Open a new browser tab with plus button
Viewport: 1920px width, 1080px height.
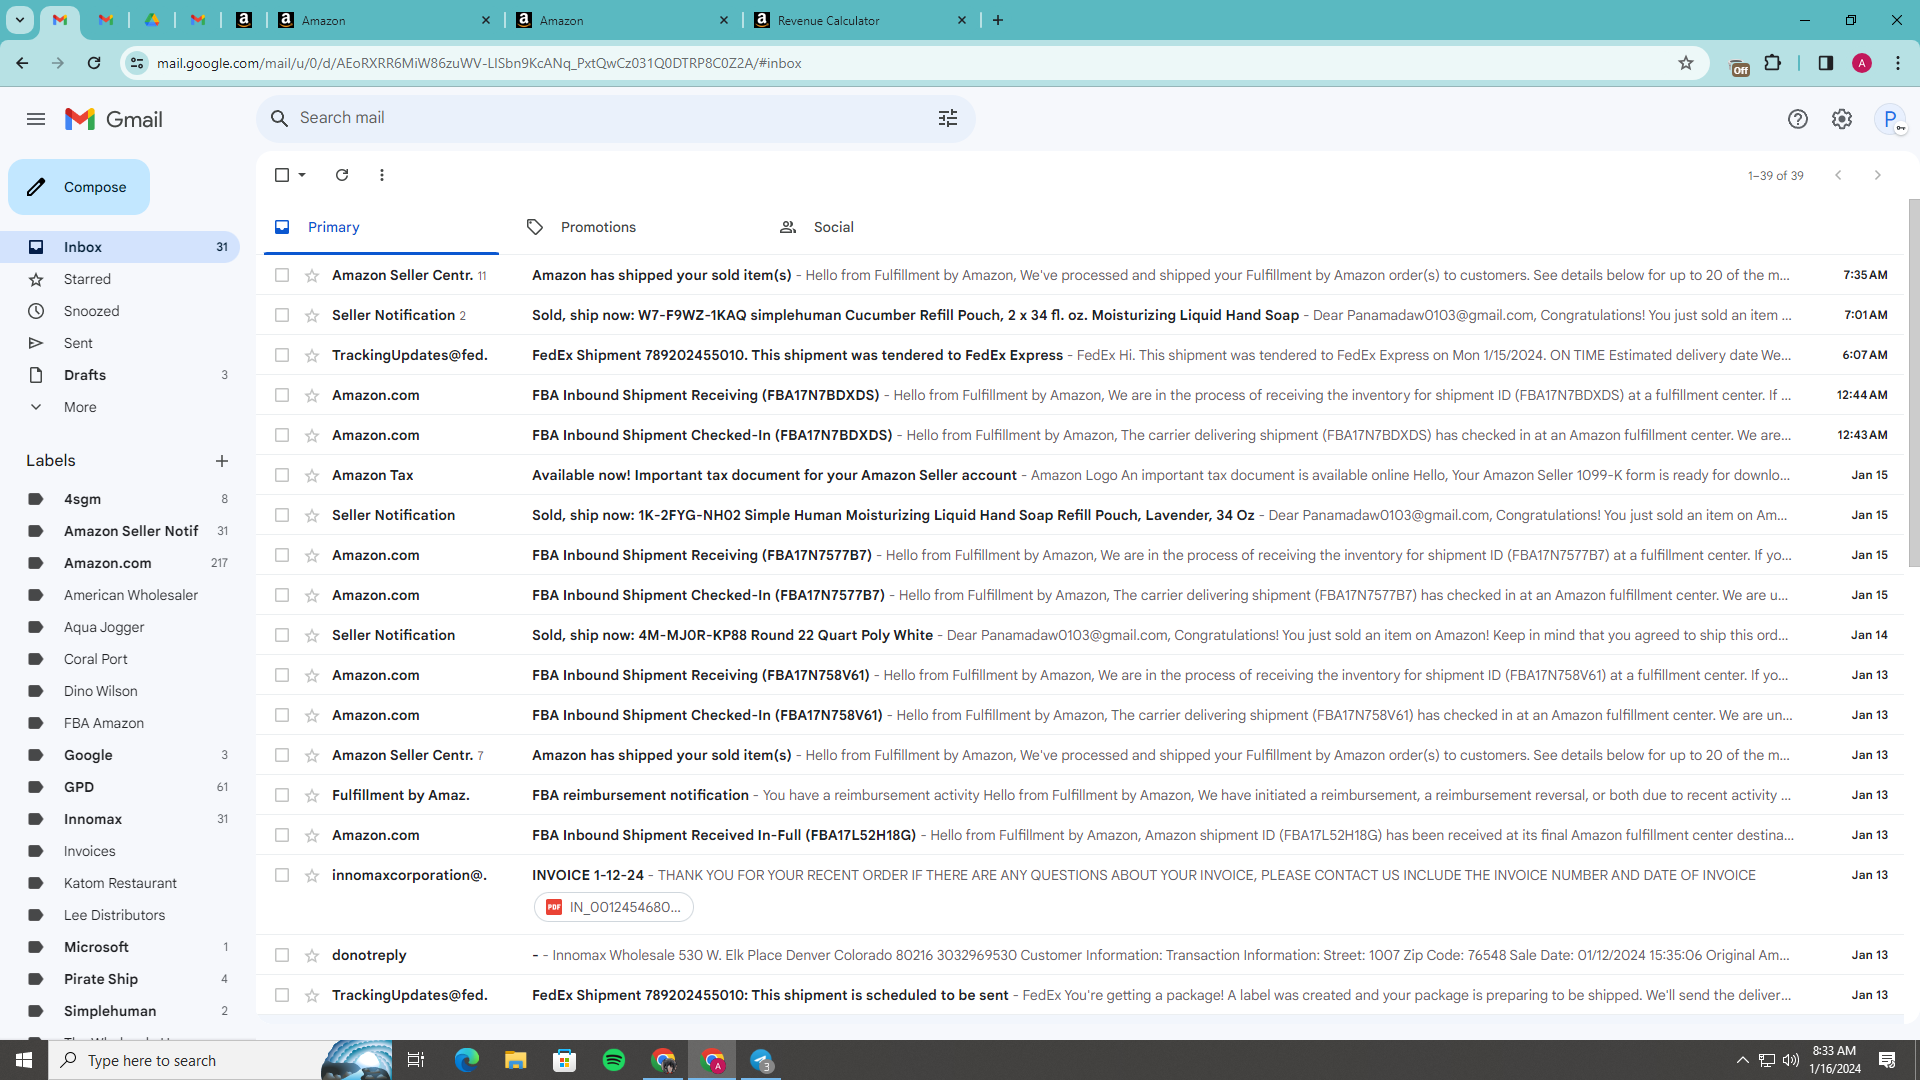click(997, 20)
